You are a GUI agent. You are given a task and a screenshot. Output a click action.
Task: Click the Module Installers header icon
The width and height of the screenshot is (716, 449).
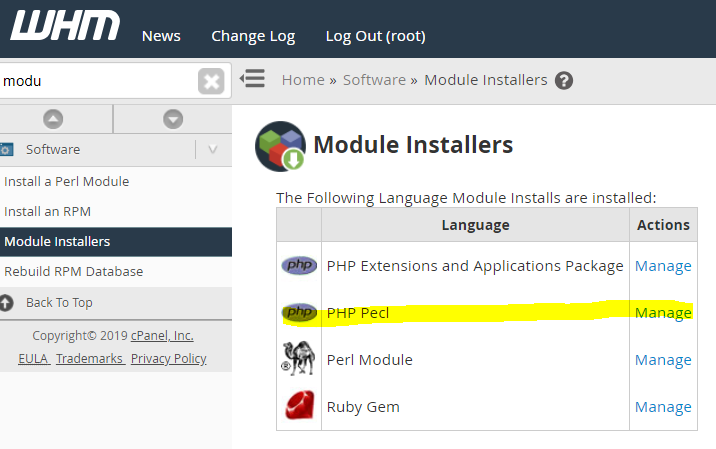tap(279, 146)
